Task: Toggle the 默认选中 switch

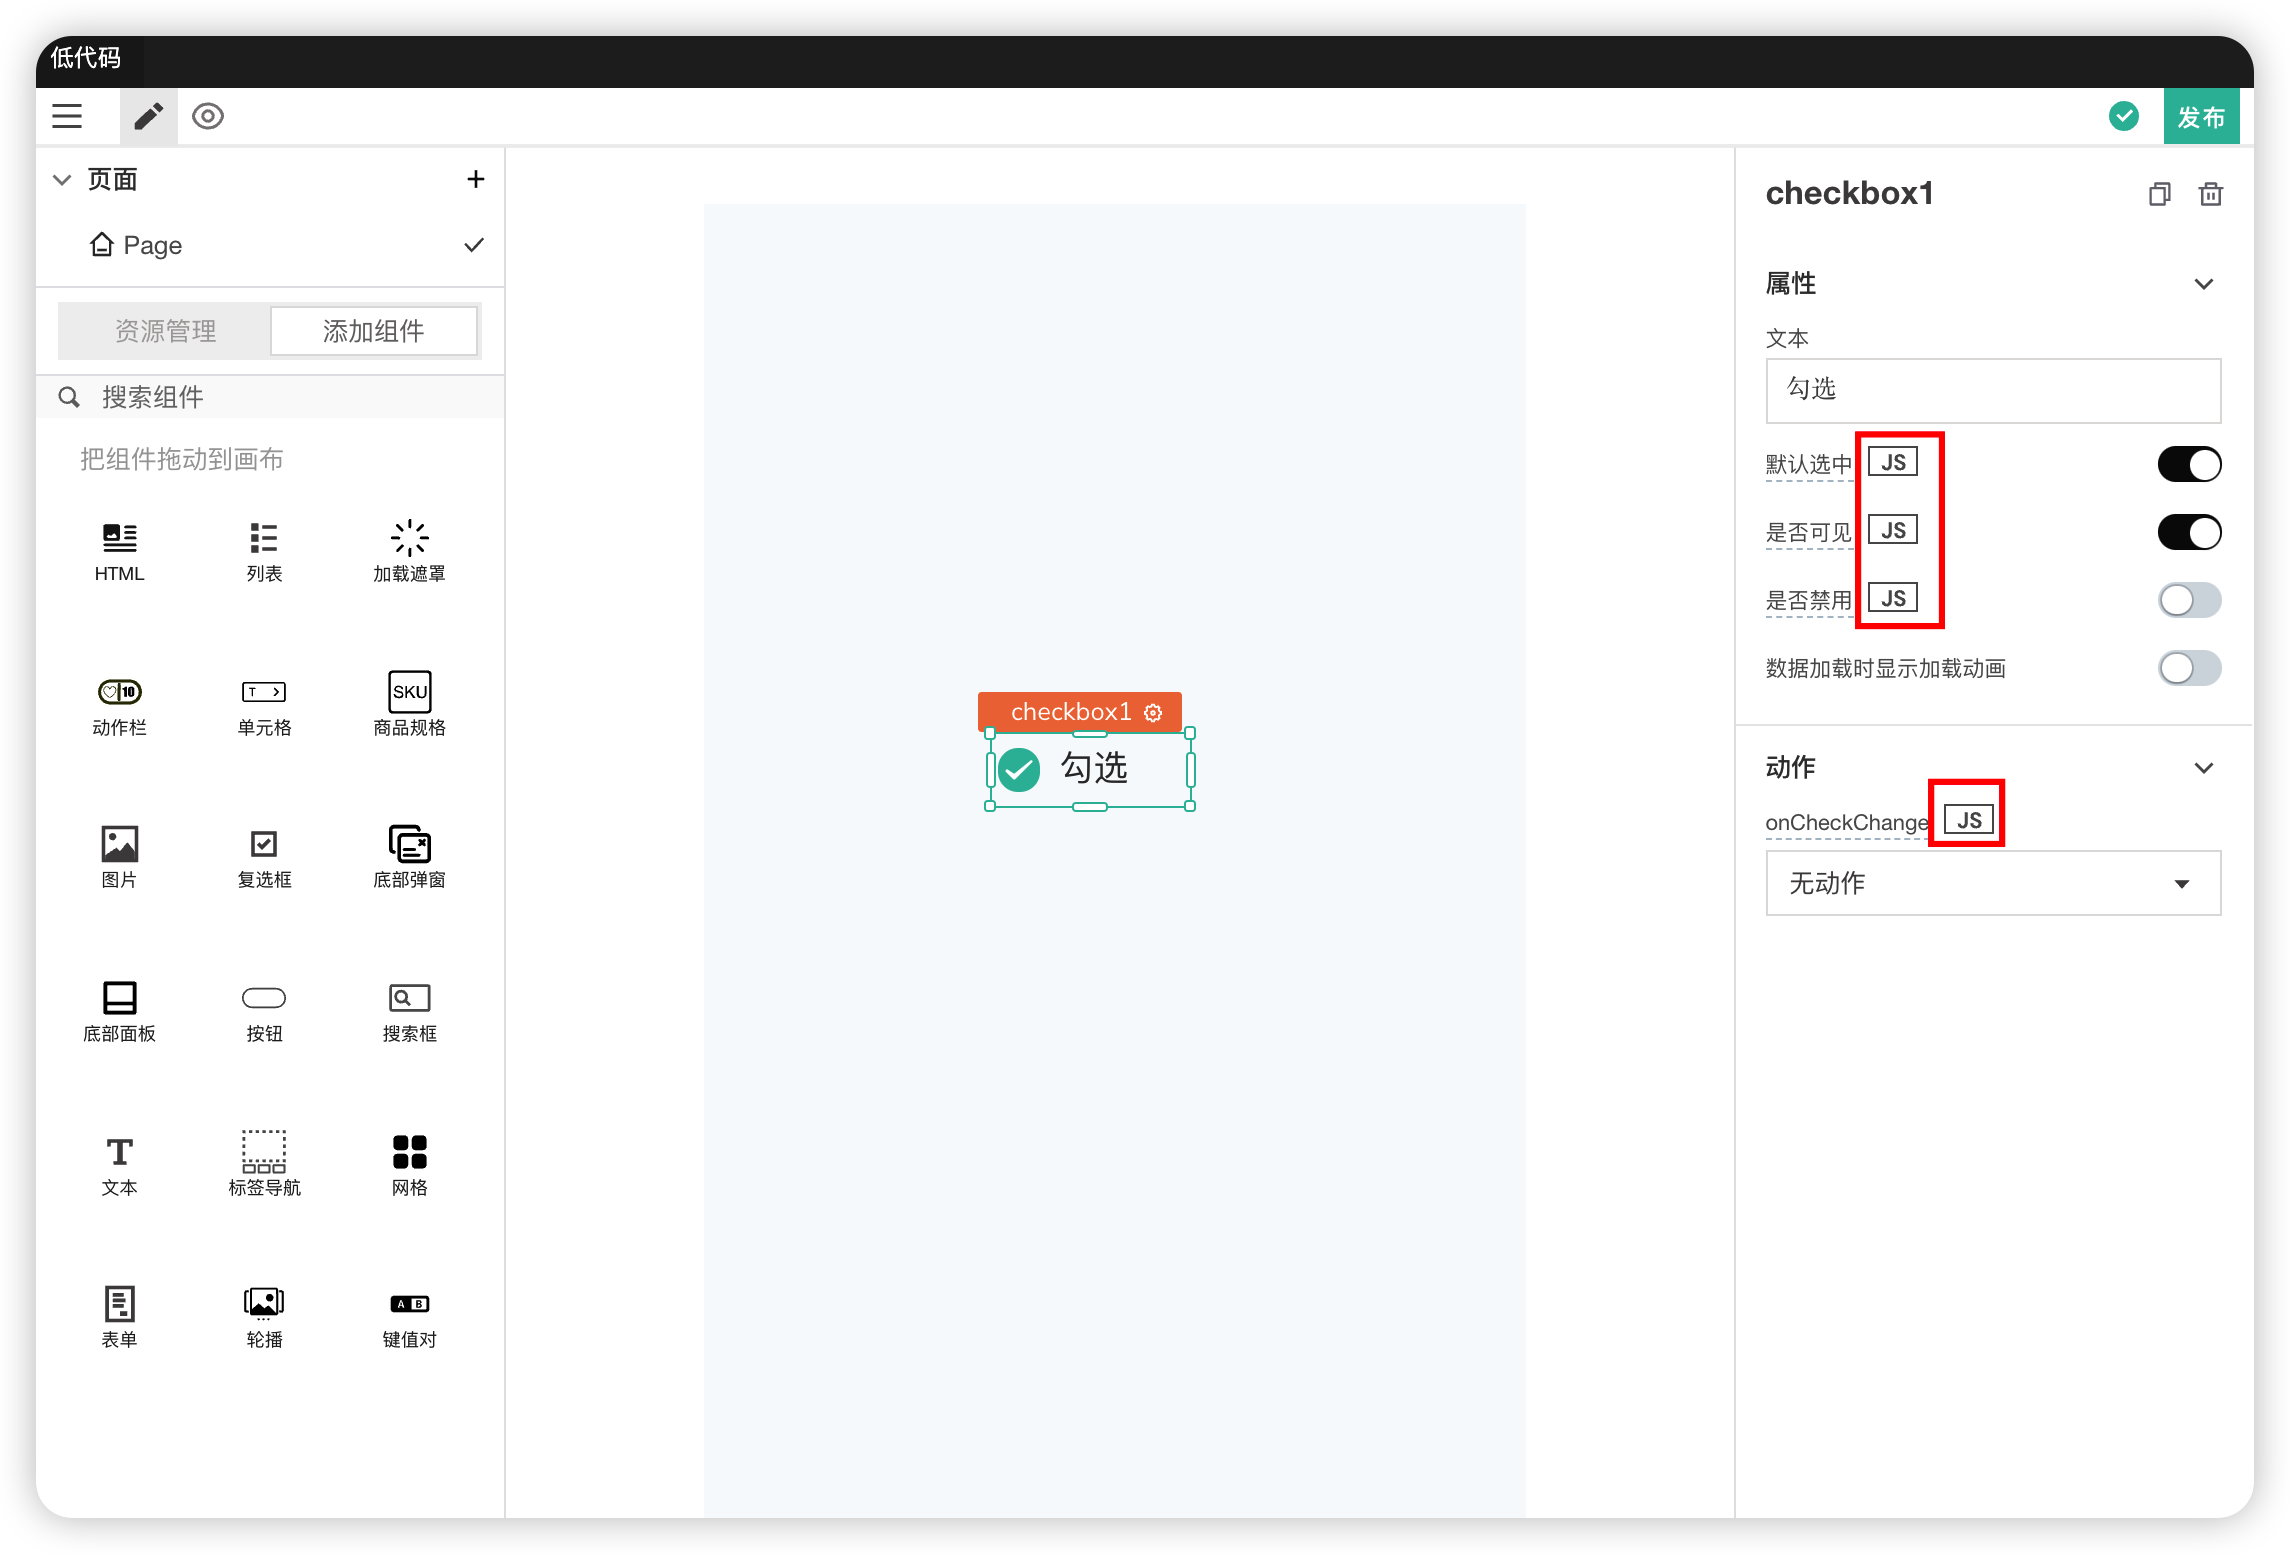Action: point(2188,465)
